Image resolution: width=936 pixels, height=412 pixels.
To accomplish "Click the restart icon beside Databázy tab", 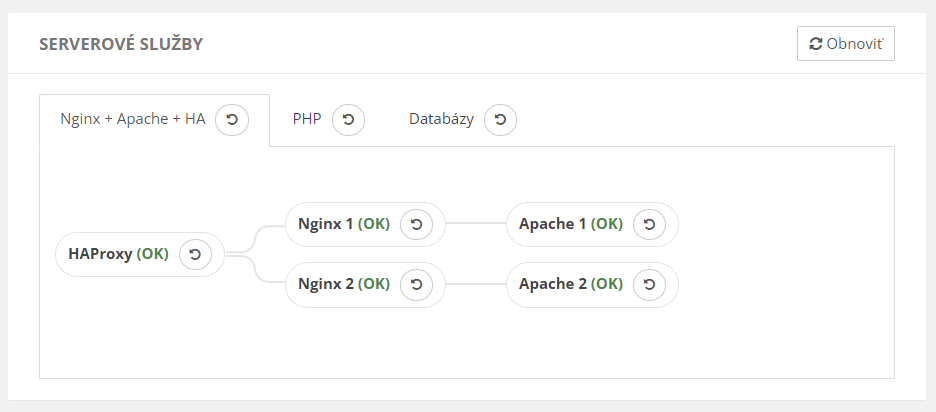I will (500, 119).
